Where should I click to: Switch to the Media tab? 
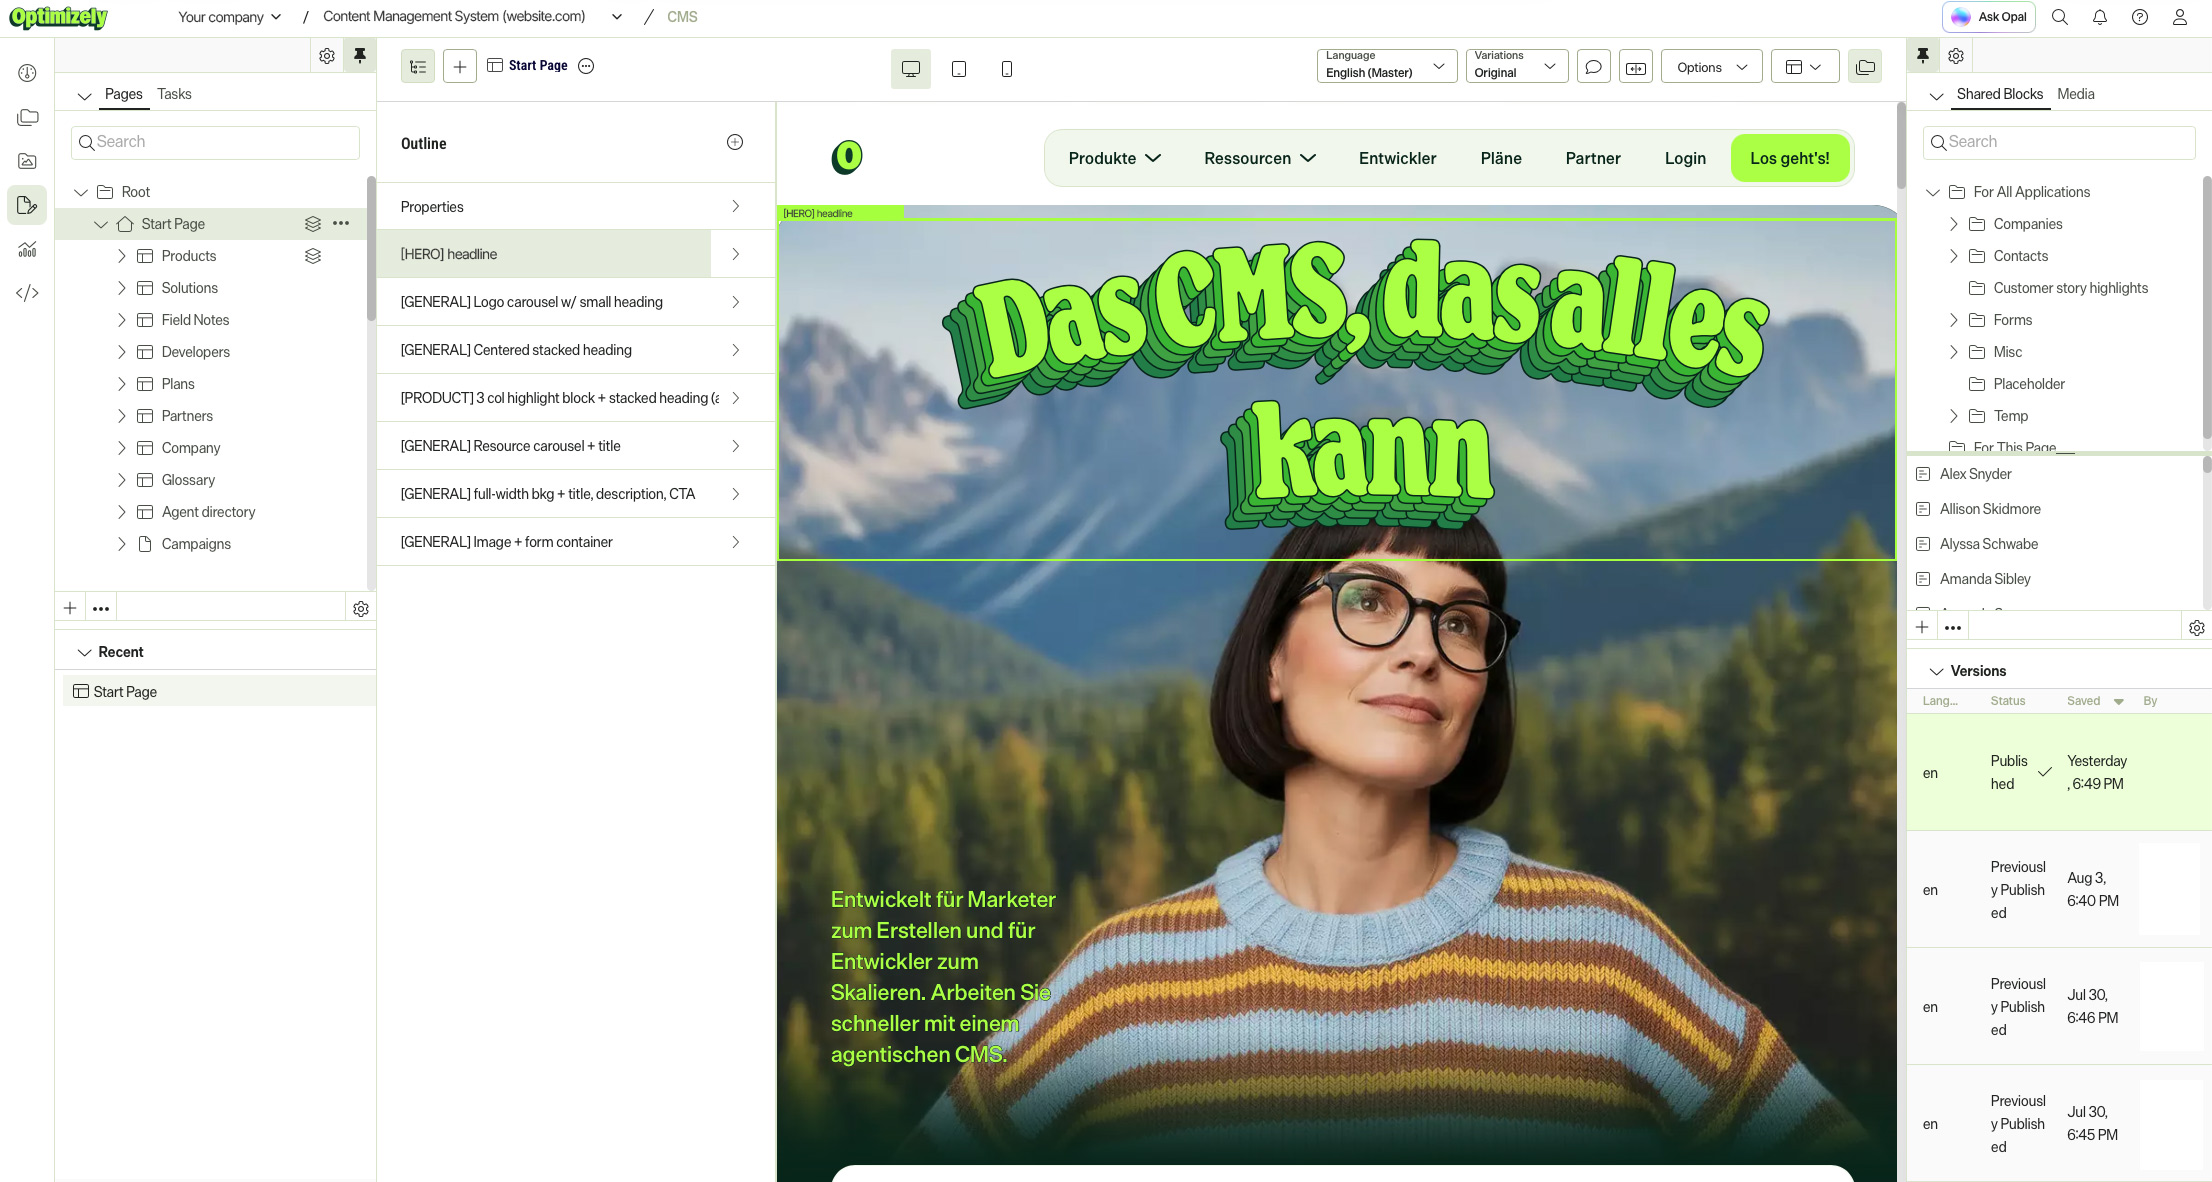click(2076, 94)
